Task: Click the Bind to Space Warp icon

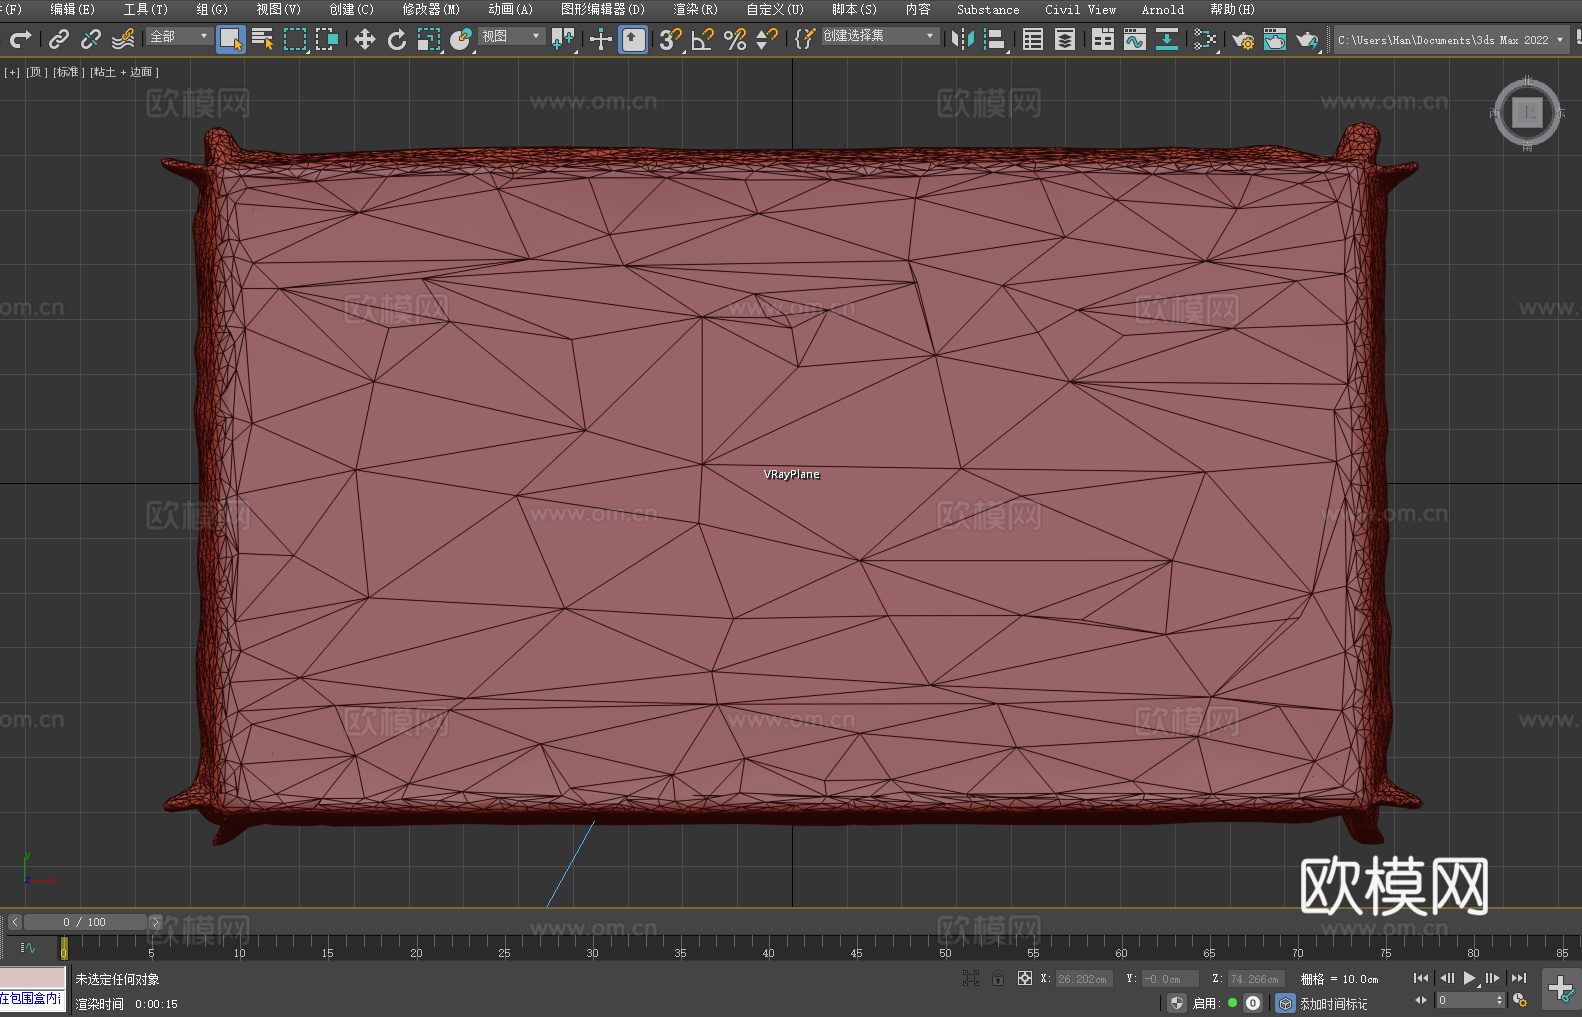Action: (123, 39)
